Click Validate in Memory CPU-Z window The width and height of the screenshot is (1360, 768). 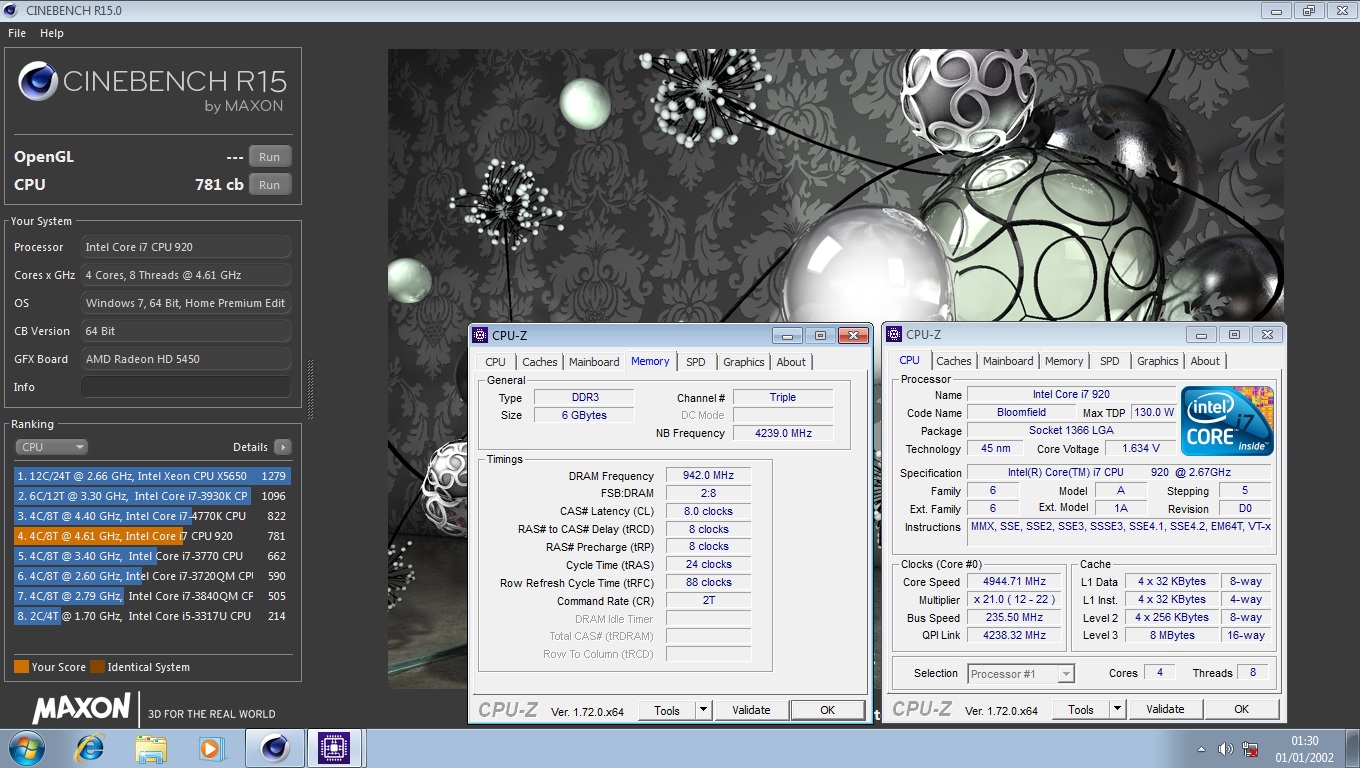tap(751, 710)
